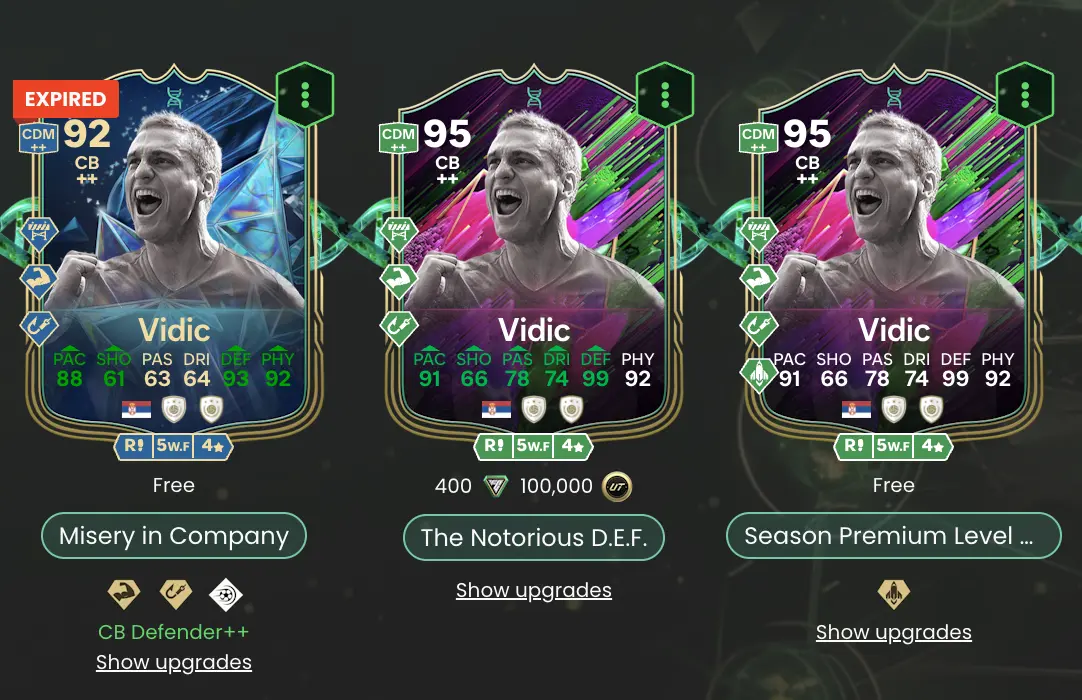Click the DNA icon atop the right card
Viewport: 1082px width, 700px height.
click(x=894, y=98)
